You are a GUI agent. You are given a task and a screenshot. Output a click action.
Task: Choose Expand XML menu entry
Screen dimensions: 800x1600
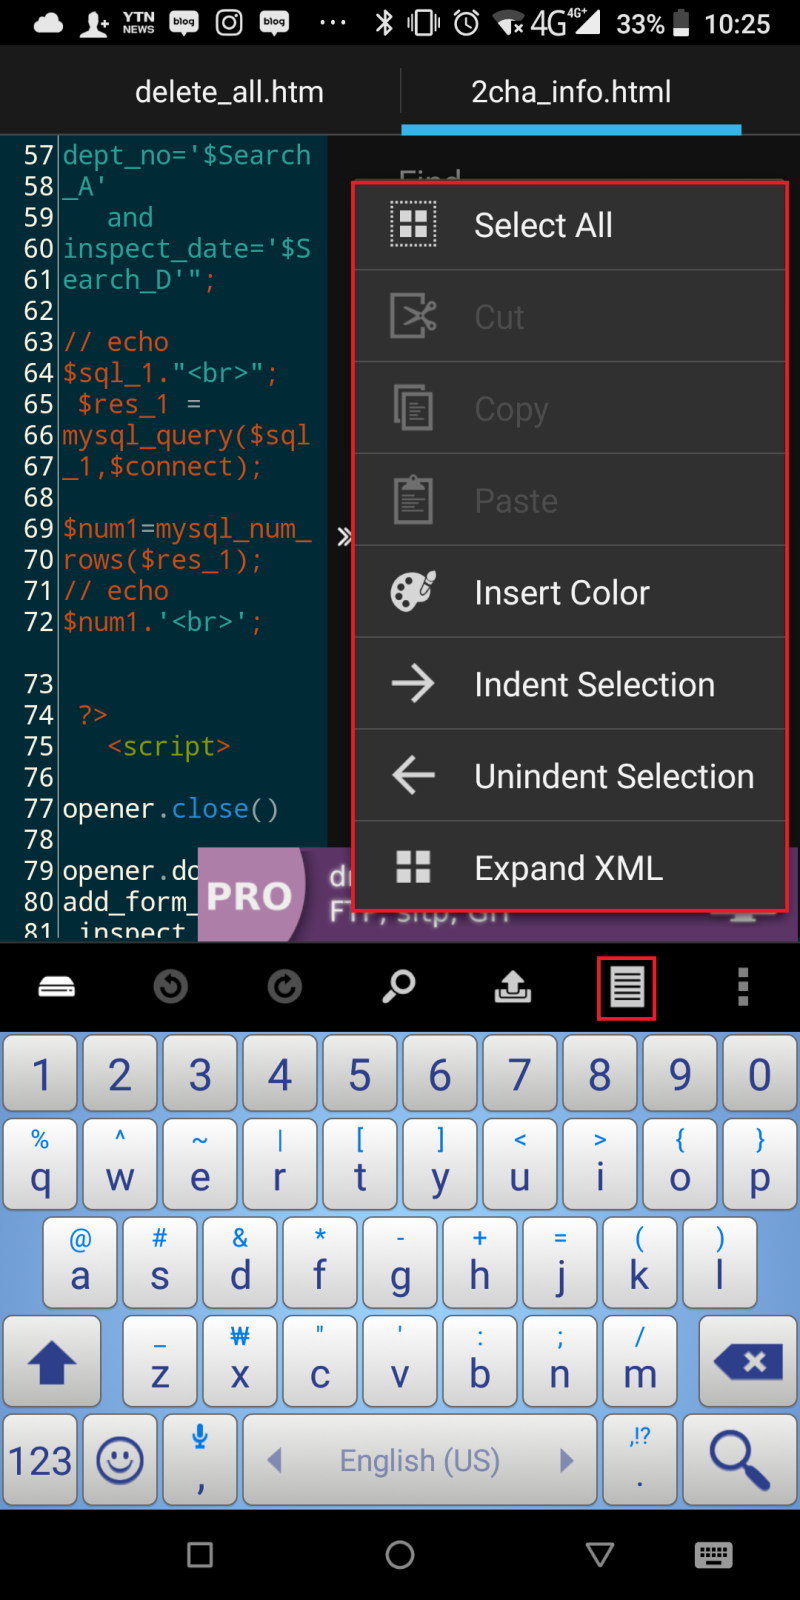pyautogui.click(x=570, y=867)
